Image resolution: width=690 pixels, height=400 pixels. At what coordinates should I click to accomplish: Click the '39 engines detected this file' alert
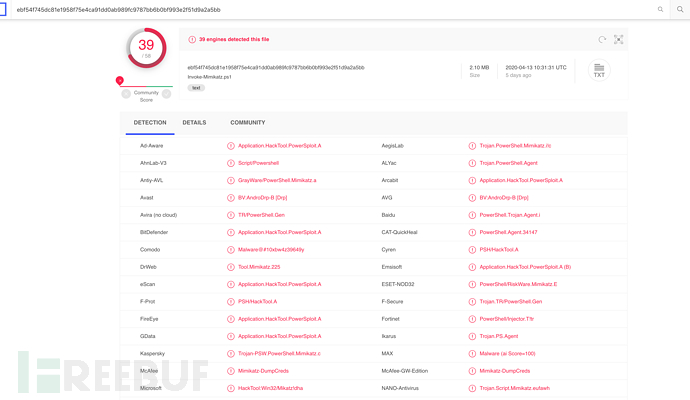click(234, 39)
